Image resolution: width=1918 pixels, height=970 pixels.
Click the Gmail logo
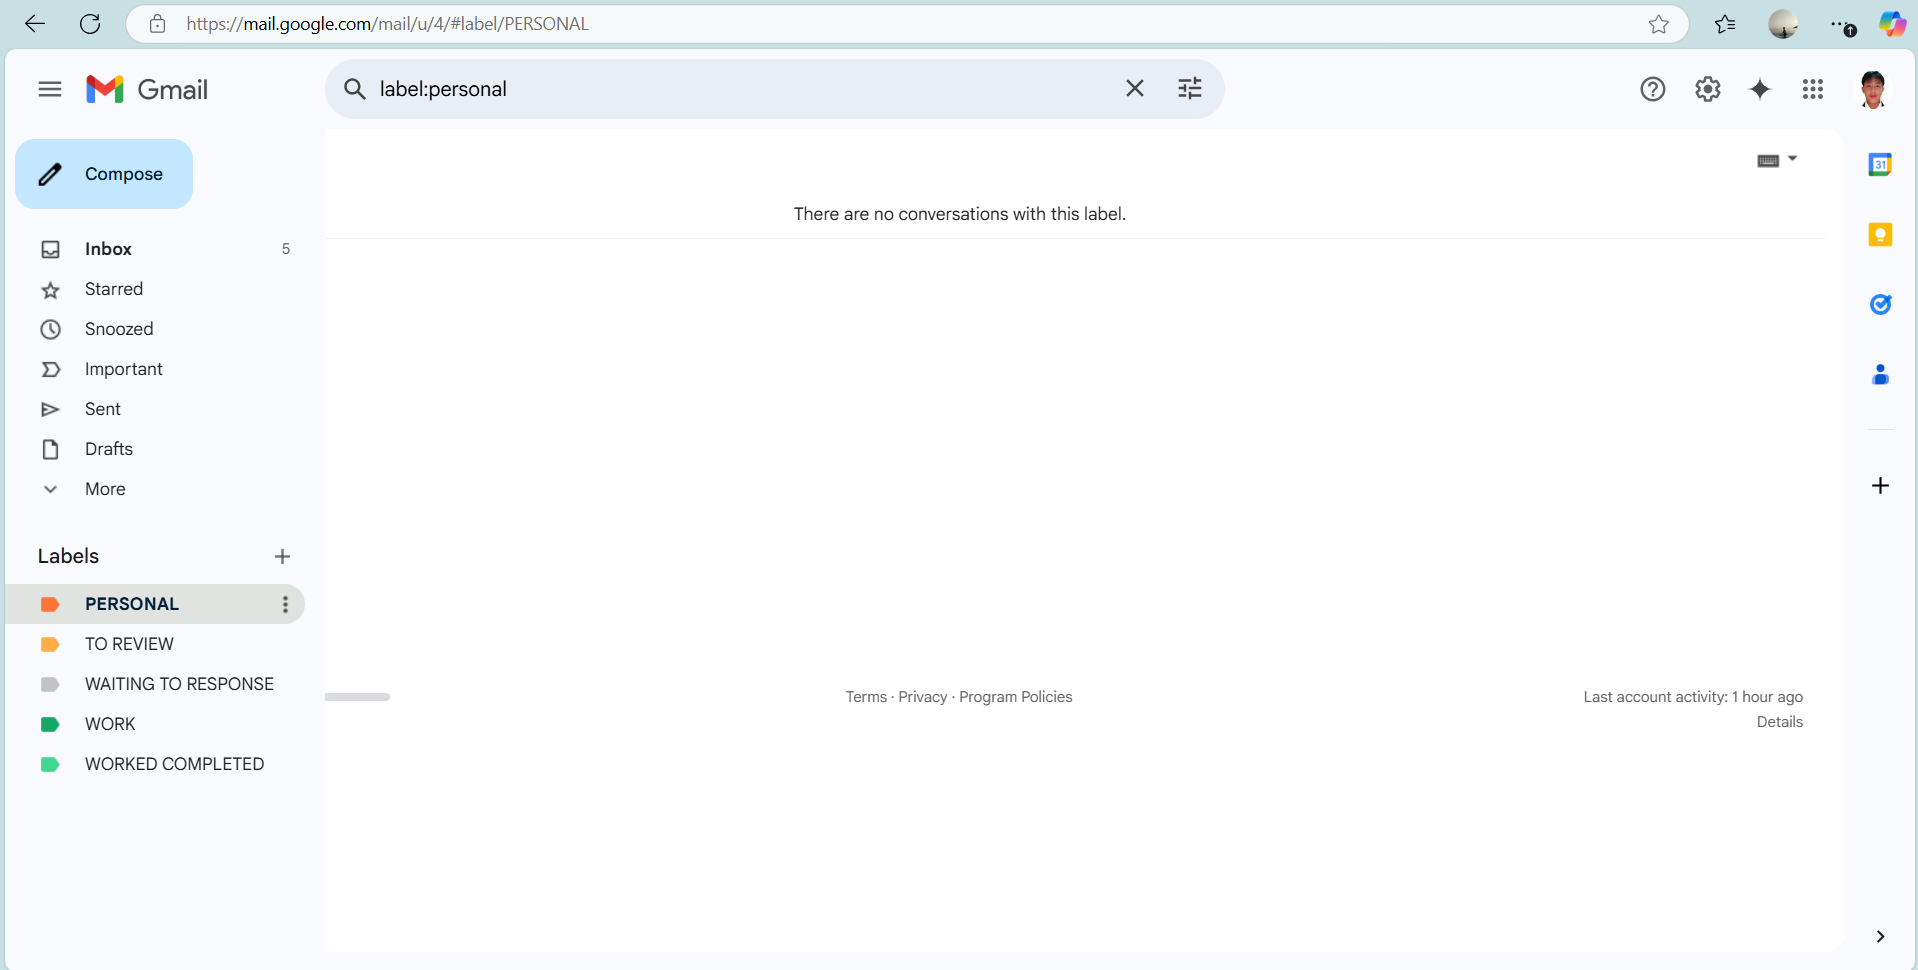(147, 89)
